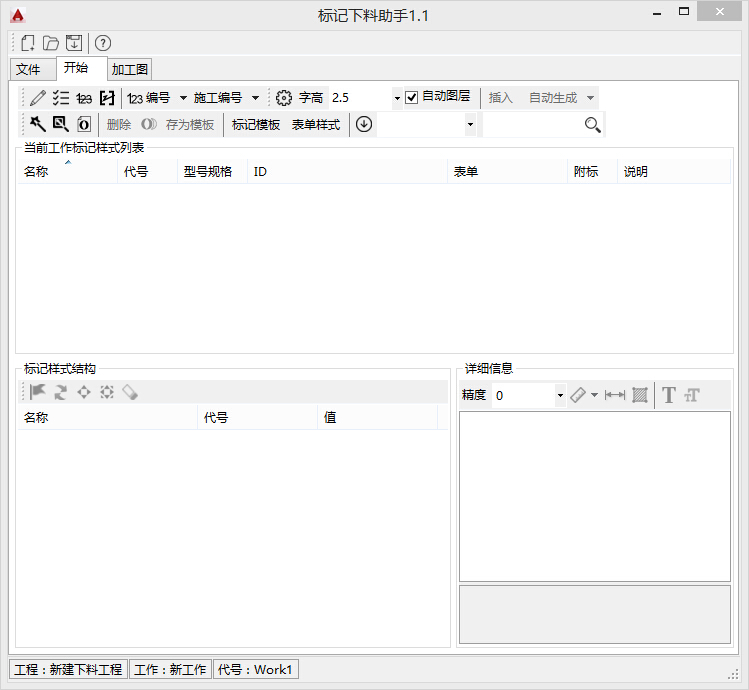Click the refresh arrows icon
The width and height of the screenshot is (749, 690).
coord(61,392)
